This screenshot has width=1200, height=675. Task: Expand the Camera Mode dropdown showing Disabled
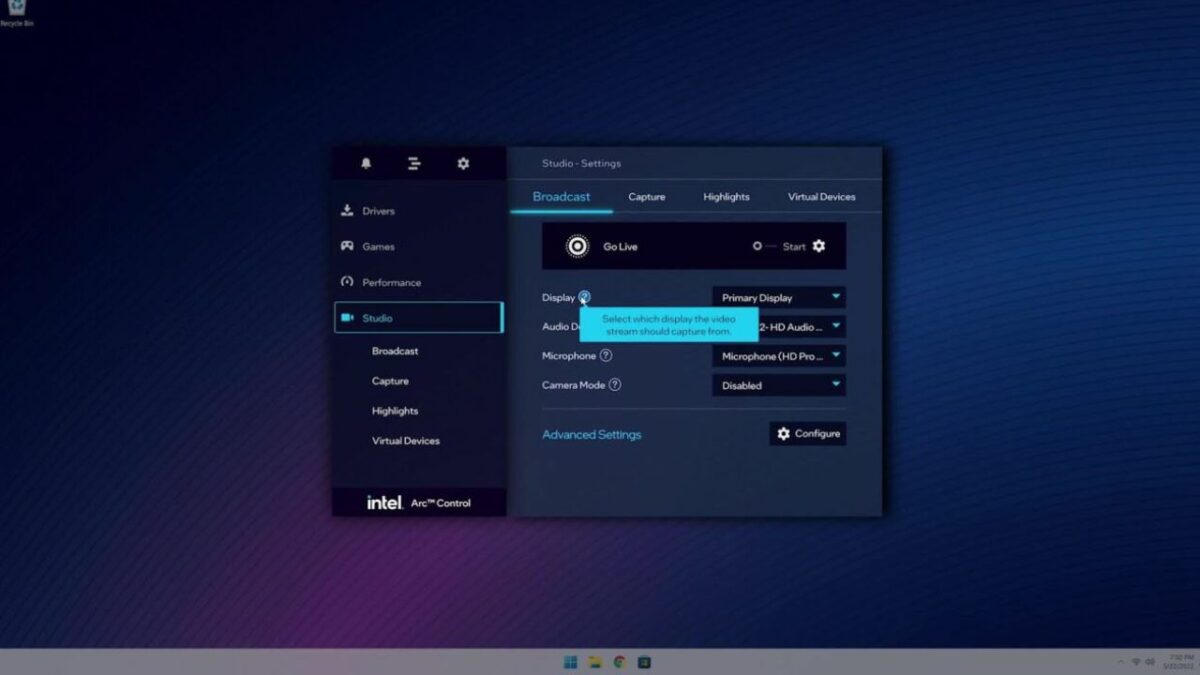778,384
